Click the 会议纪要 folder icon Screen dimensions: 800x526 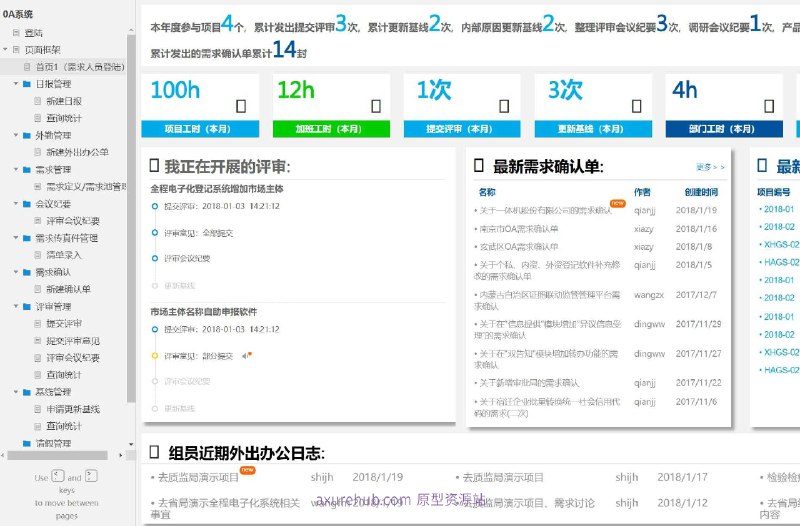tap(27, 204)
